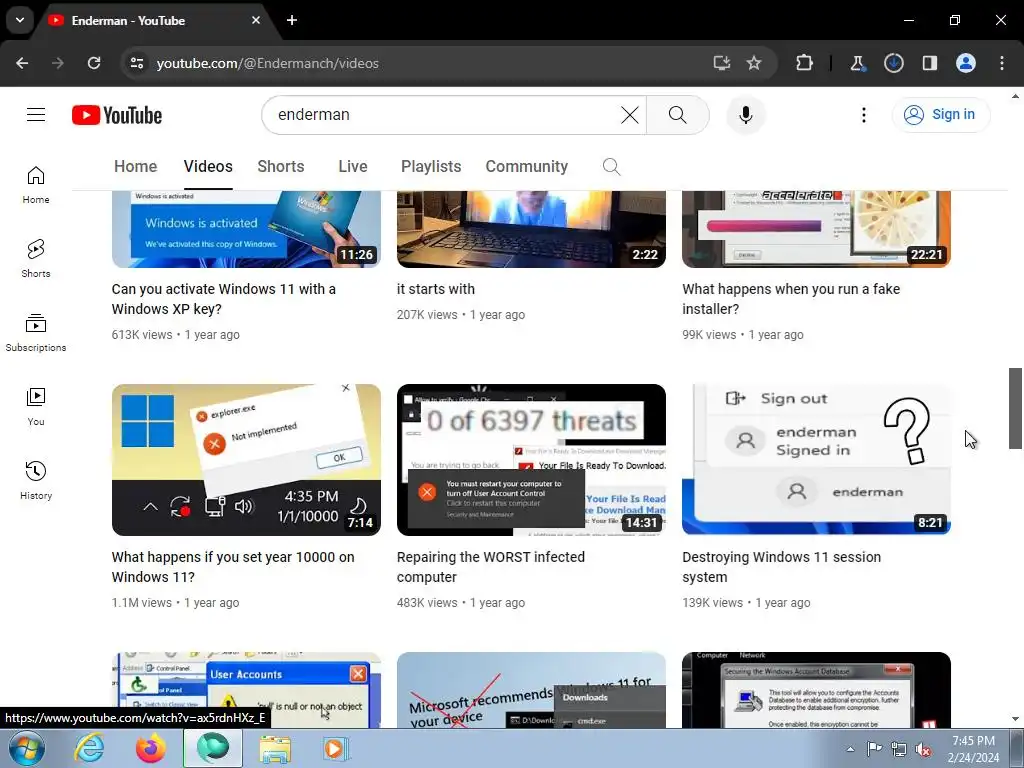The width and height of the screenshot is (1024, 768).
Task: Open 'Repairing the WORST infected computer' title
Action: click(490, 567)
